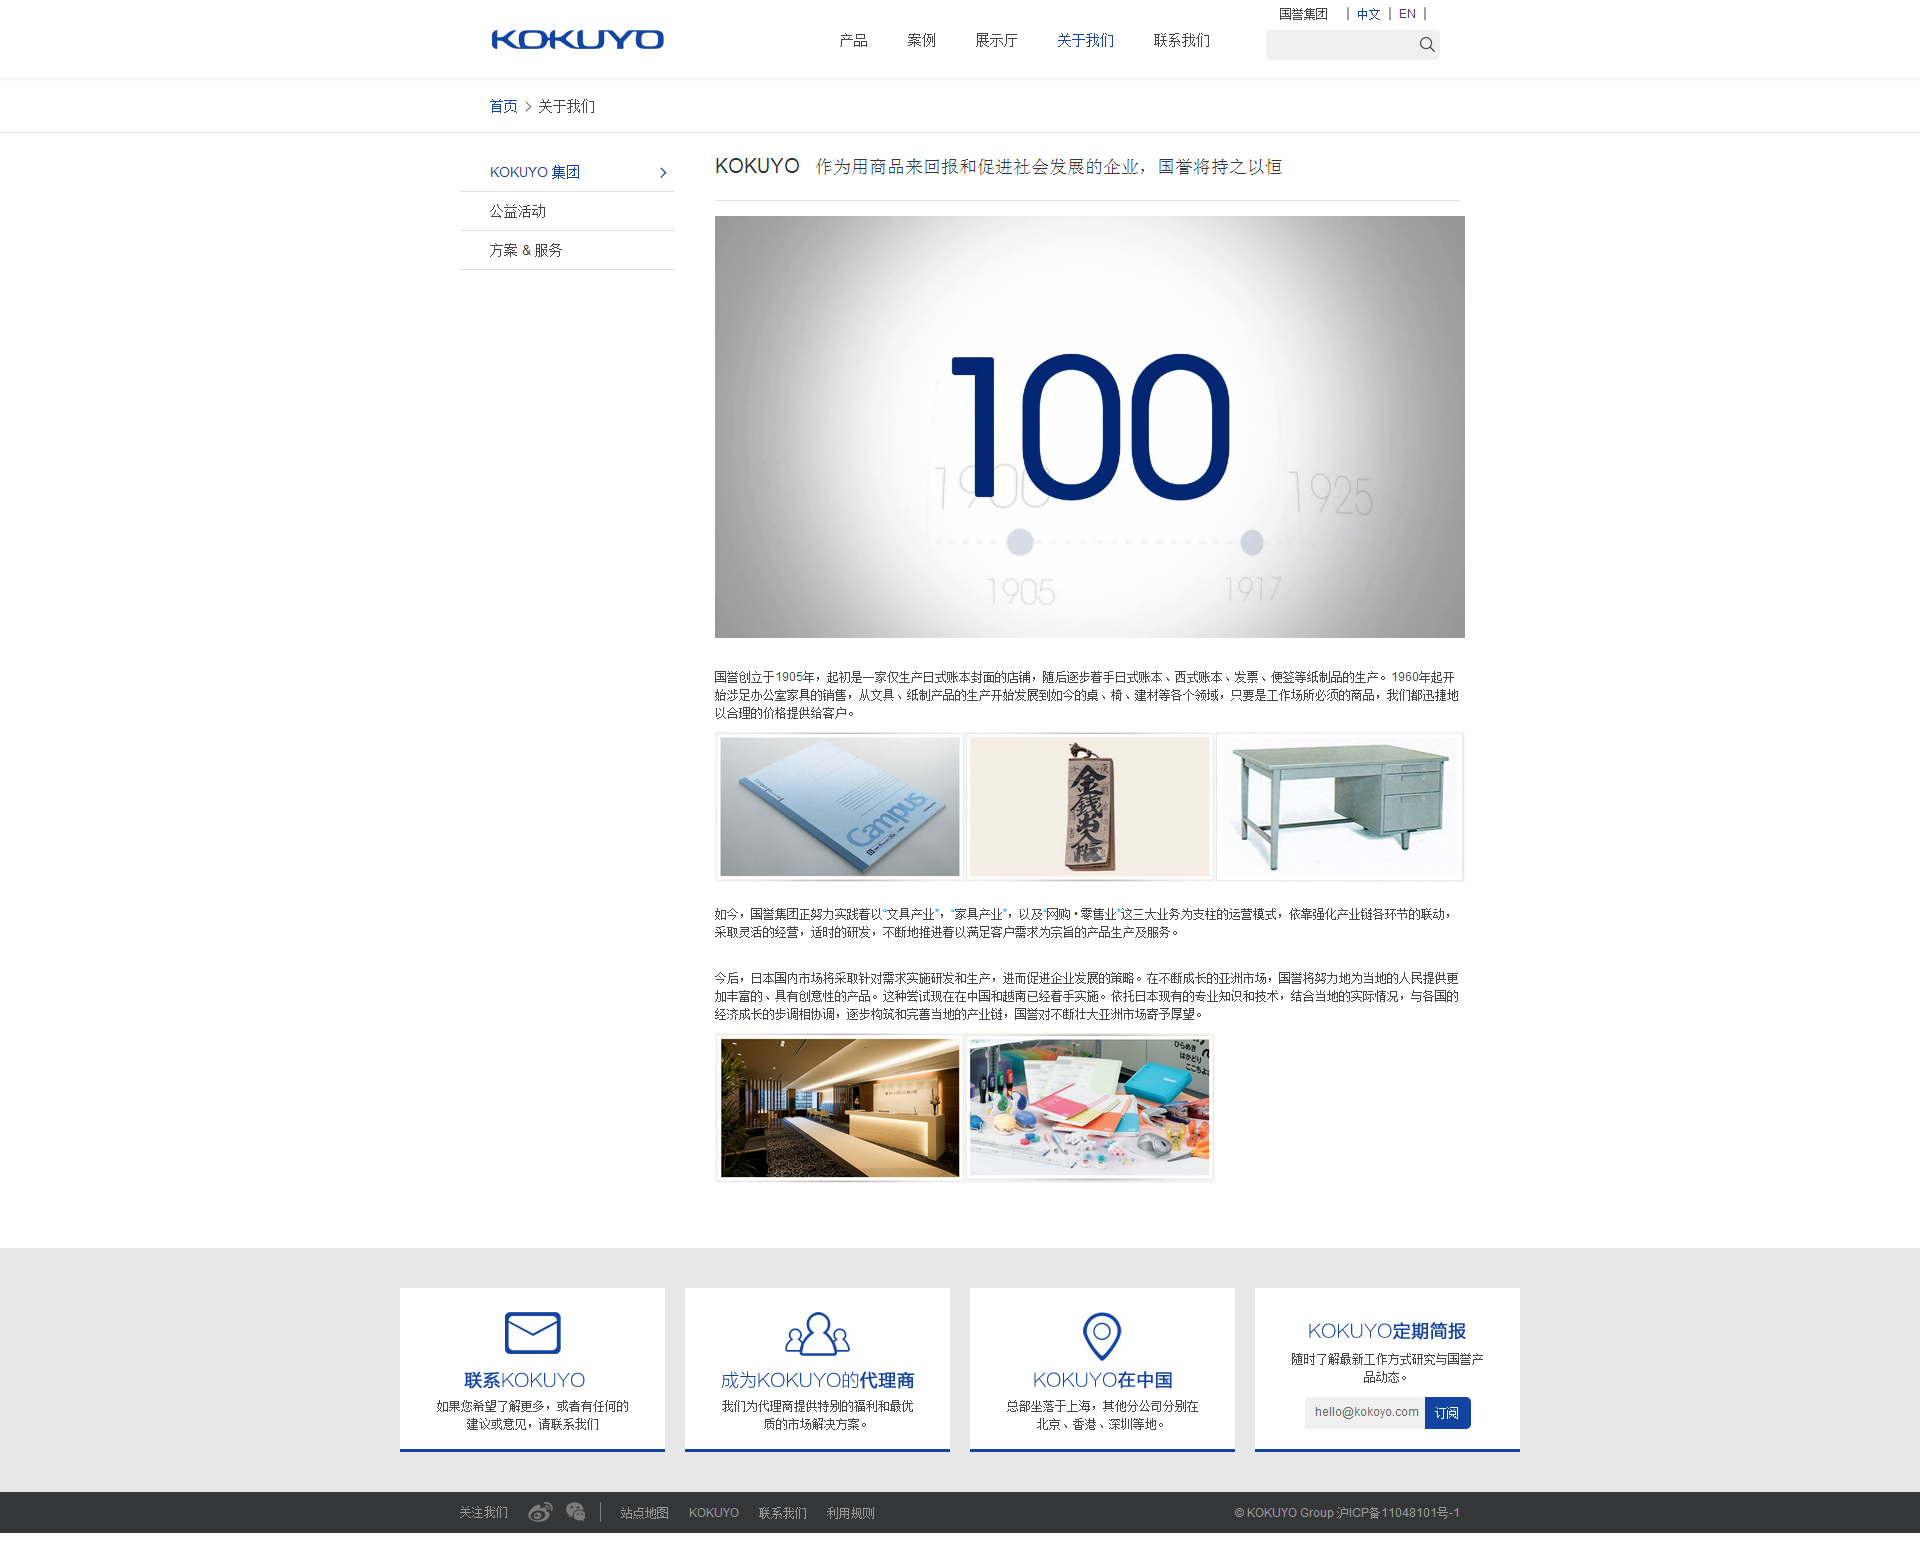The image size is (1920, 1551).
Task: Open the WeChat icon in footer
Action: click(575, 1512)
